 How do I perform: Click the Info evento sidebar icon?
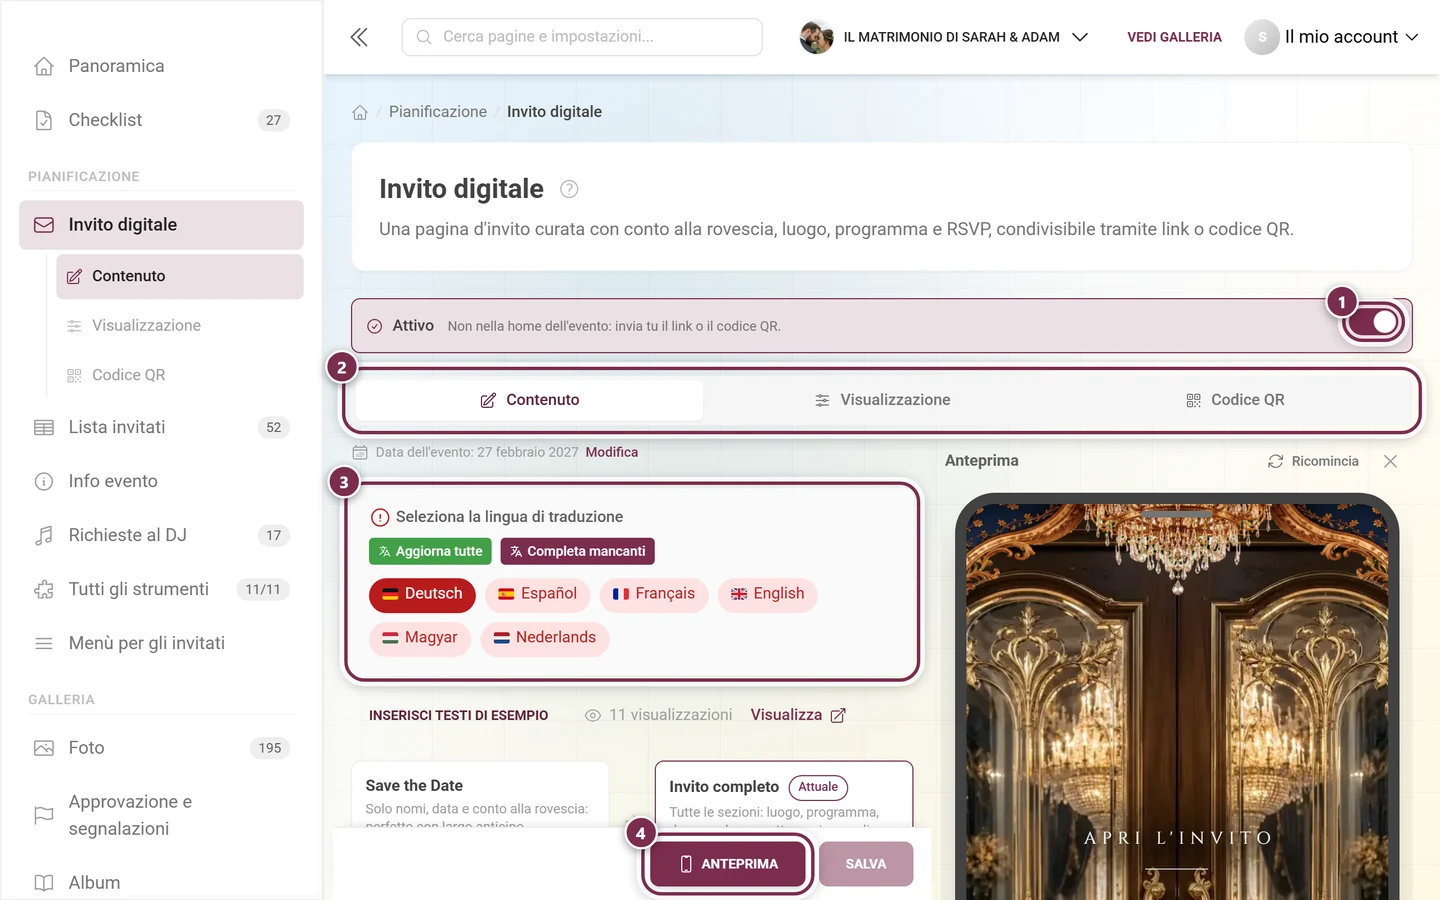pyautogui.click(x=44, y=481)
